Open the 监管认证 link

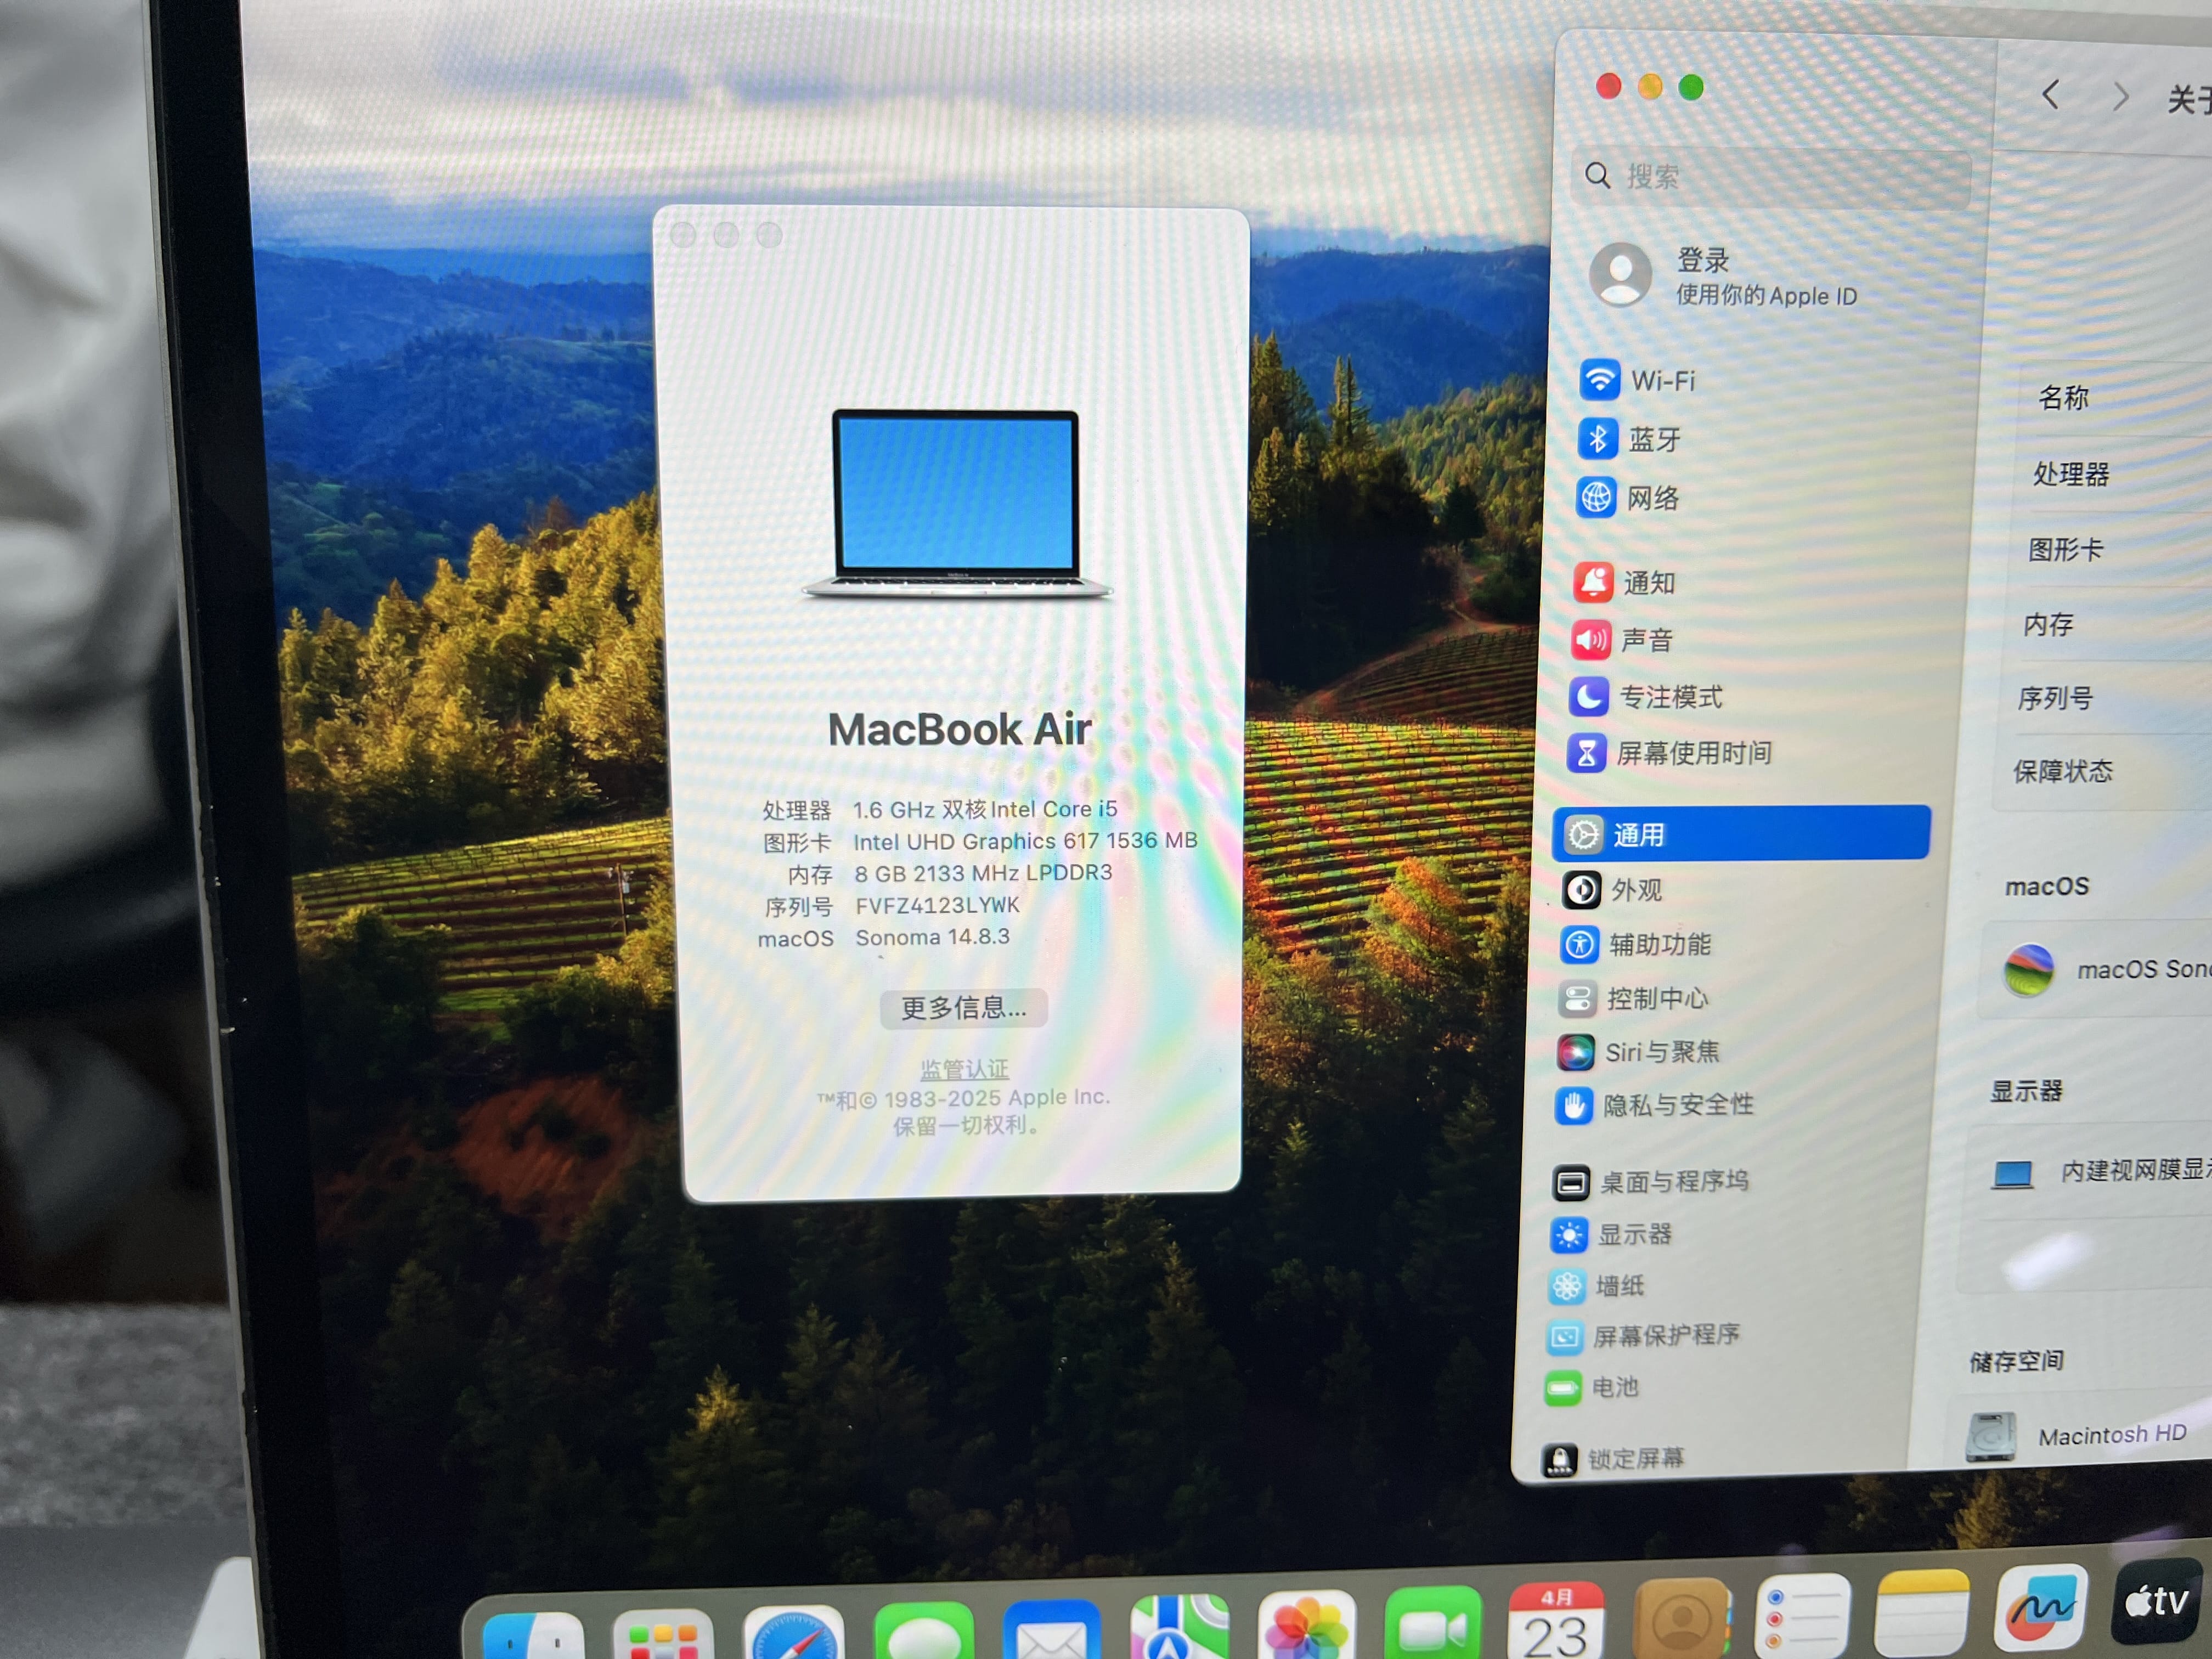[x=964, y=1069]
